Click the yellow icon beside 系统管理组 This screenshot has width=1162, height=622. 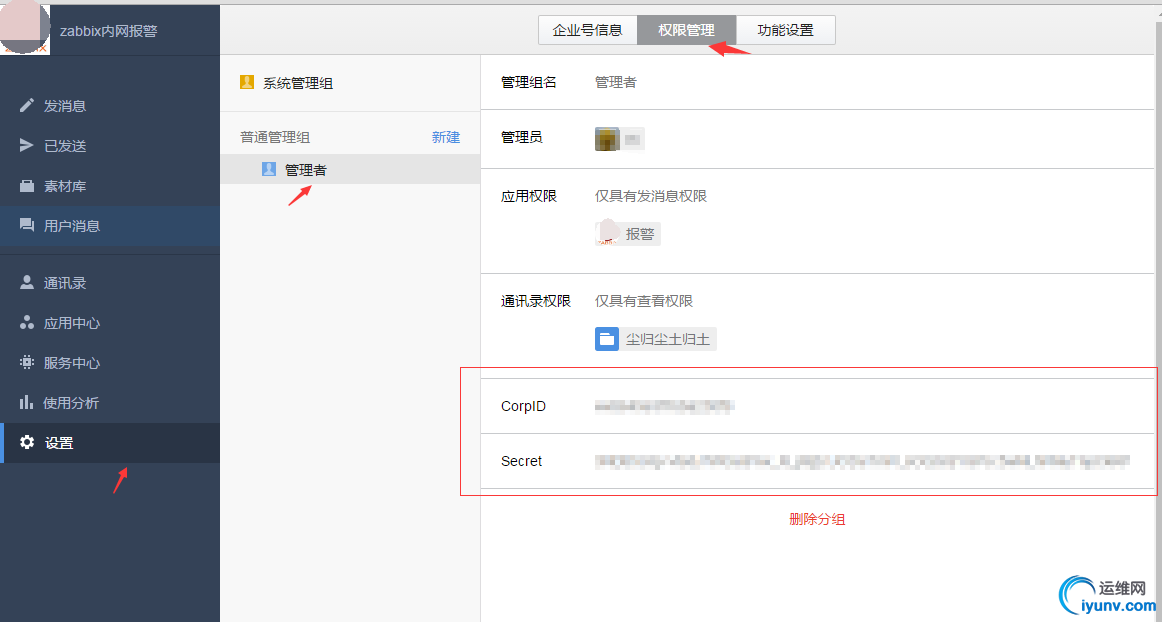pyautogui.click(x=247, y=82)
